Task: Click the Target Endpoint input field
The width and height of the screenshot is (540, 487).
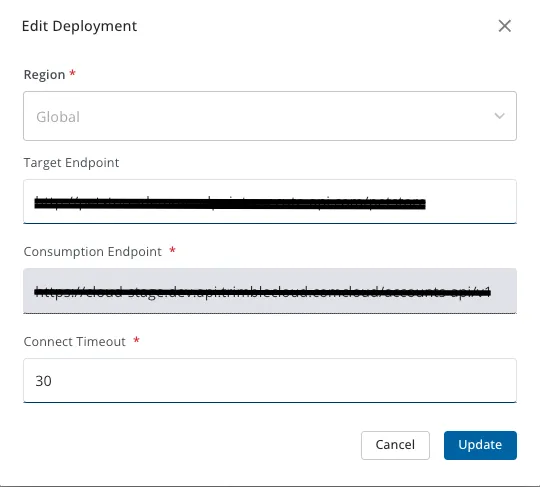Action: pyautogui.click(x=270, y=201)
